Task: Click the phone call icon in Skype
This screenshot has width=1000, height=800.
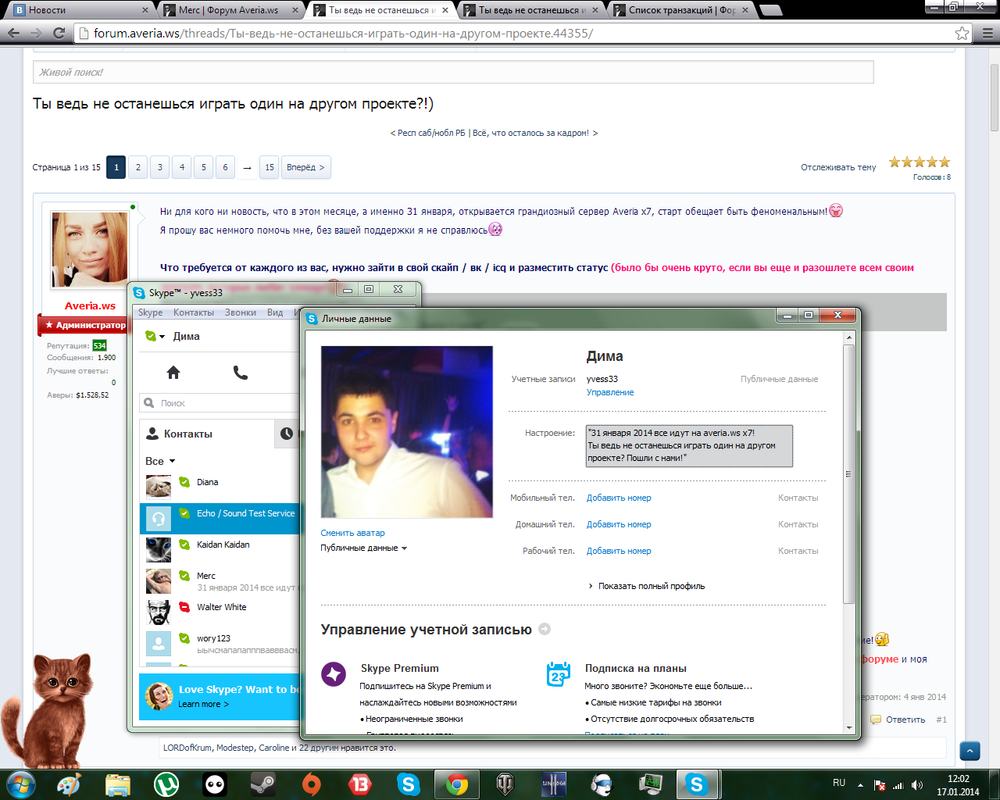Action: 240,373
